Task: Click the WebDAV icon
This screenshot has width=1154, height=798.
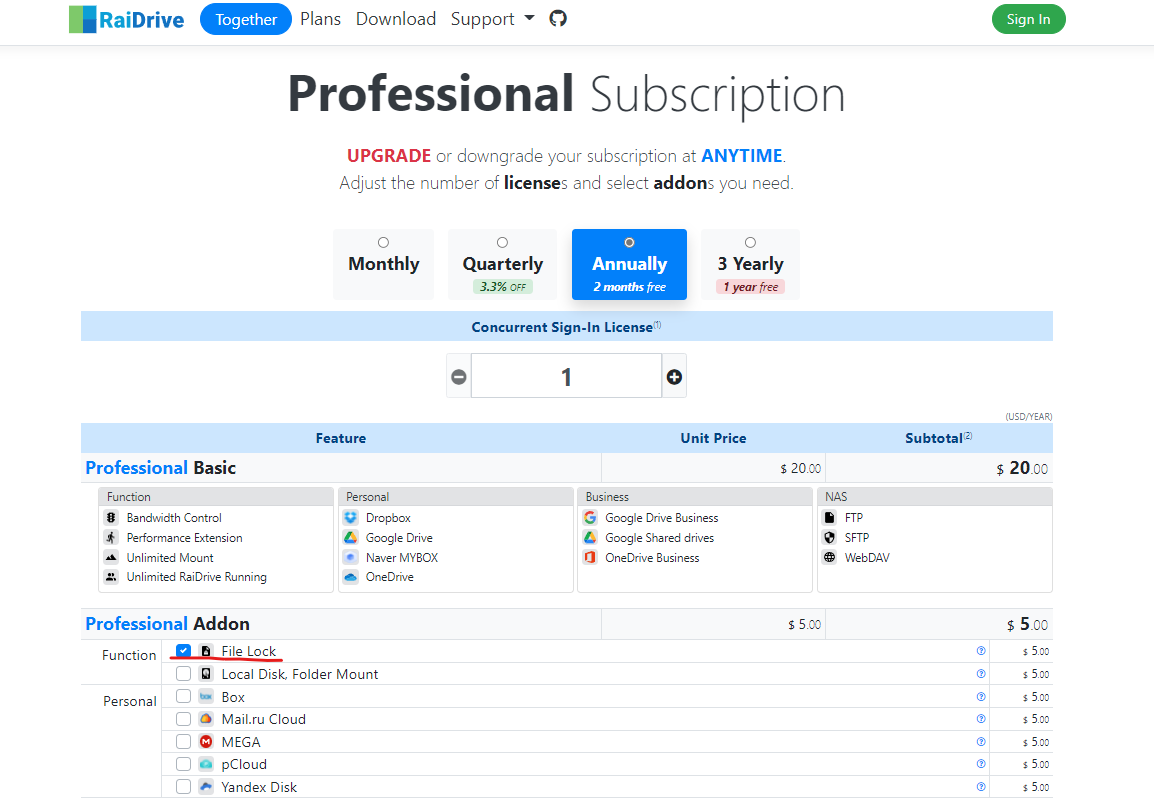Action: click(828, 557)
